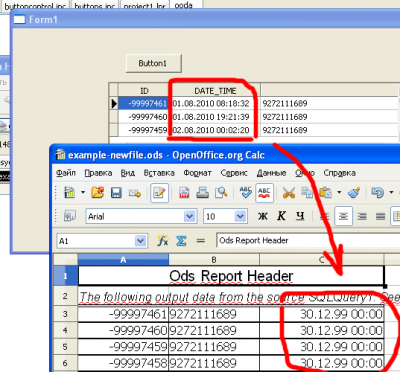This screenshot has width=400, height=372.
Task: Click the Print file icon
Action: tap(203, 193)
